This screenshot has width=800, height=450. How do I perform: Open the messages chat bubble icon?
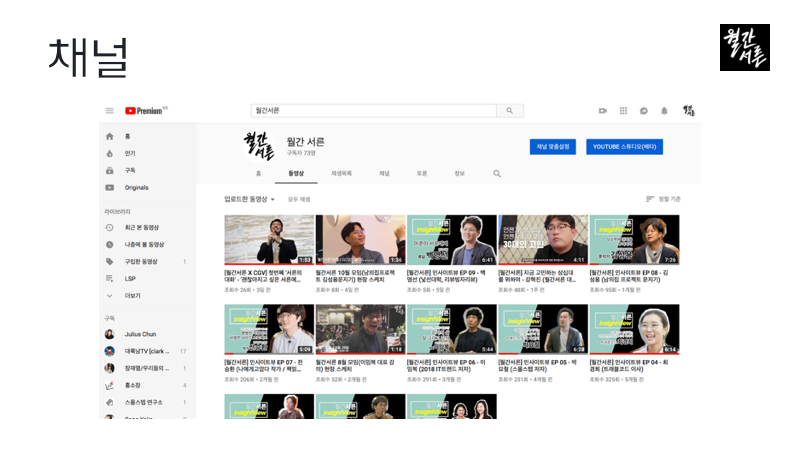tap(644, 111)
